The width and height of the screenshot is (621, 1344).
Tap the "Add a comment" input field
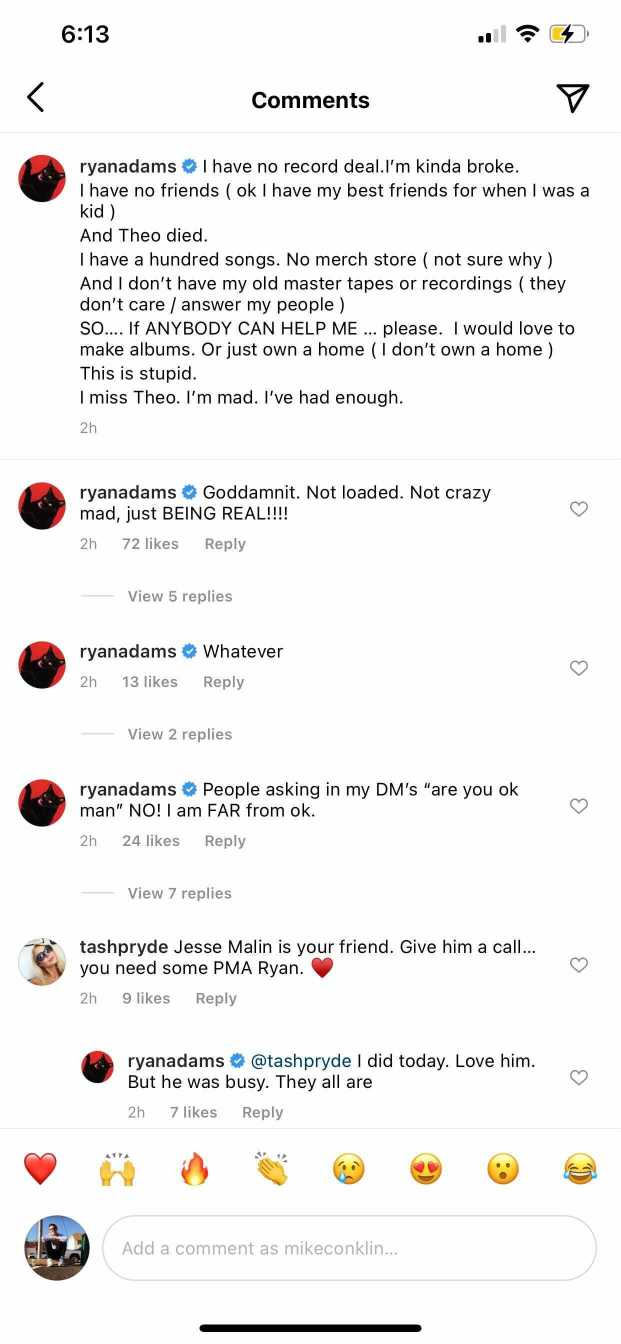349,1248
